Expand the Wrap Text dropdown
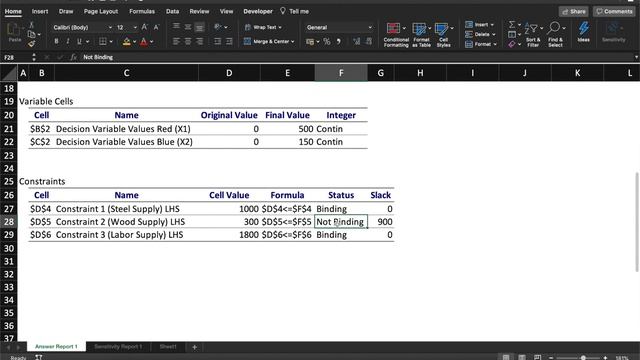This screenshot has width=640, height=360. [280, 27]
